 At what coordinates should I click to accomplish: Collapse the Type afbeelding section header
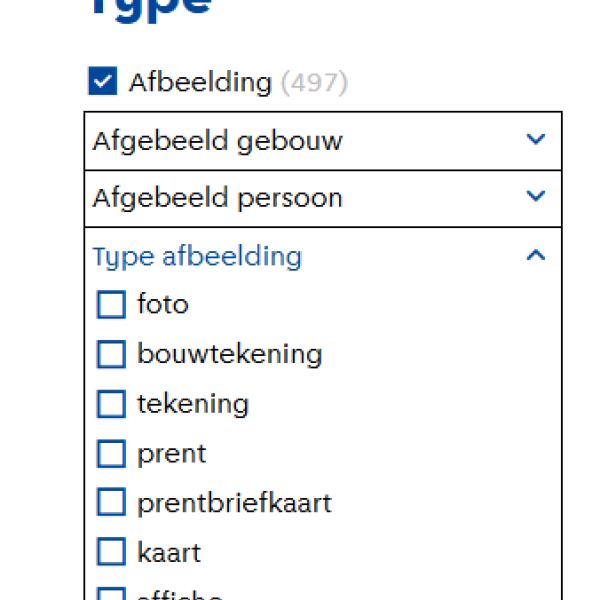(197, 256)
